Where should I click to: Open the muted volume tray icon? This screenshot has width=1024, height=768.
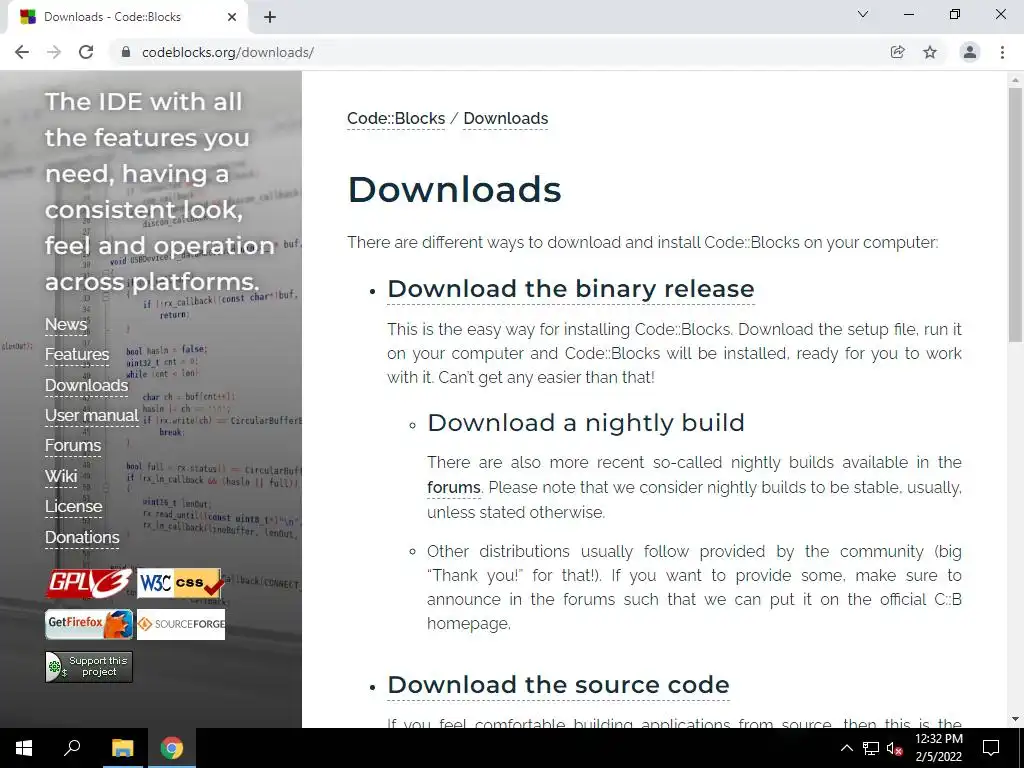click(895, 748)
